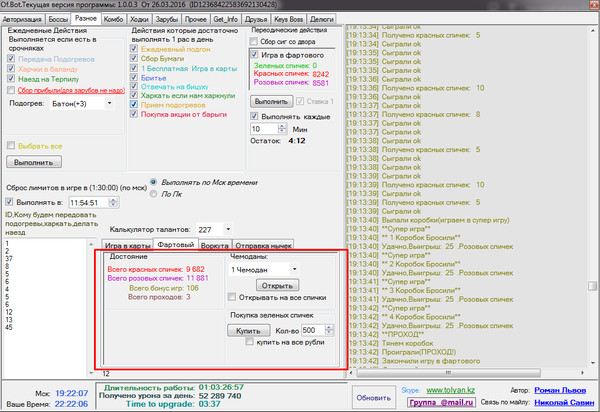Toggle the Выполнять в checkbox
600x412 pixels.
tap(10, 202)
